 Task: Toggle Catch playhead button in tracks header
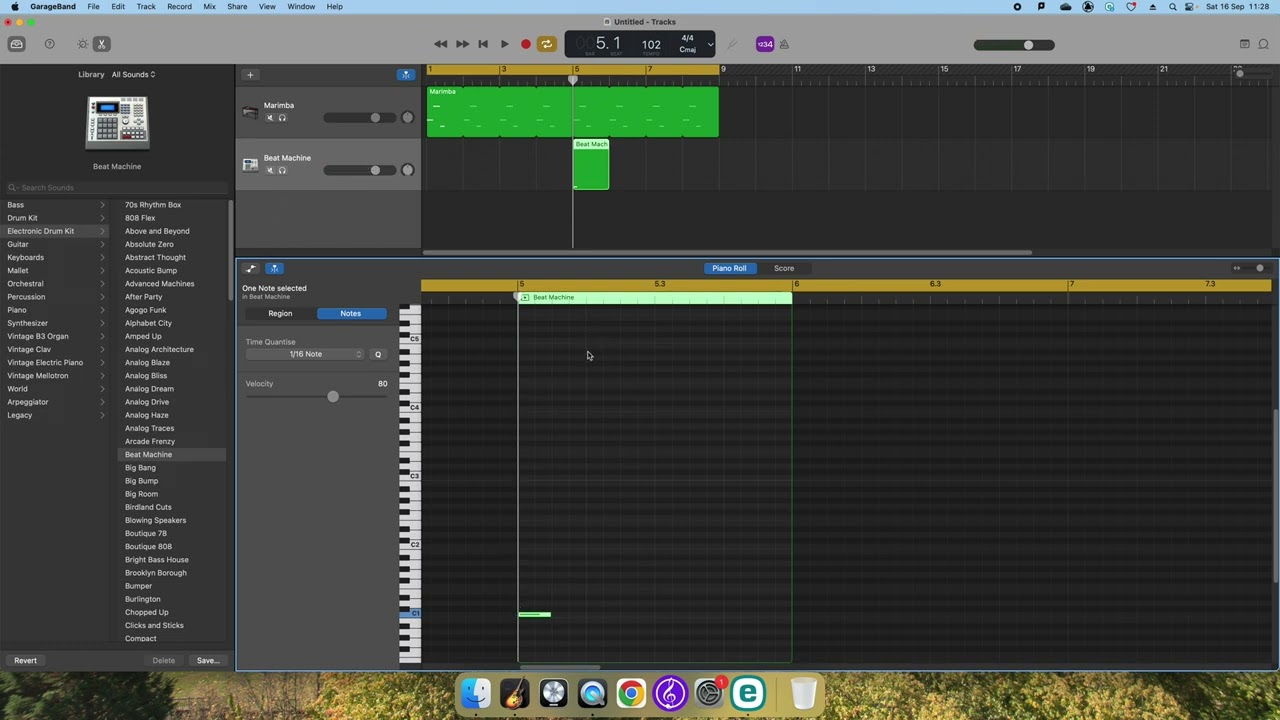pyautogui.click(x=405, y=74)
